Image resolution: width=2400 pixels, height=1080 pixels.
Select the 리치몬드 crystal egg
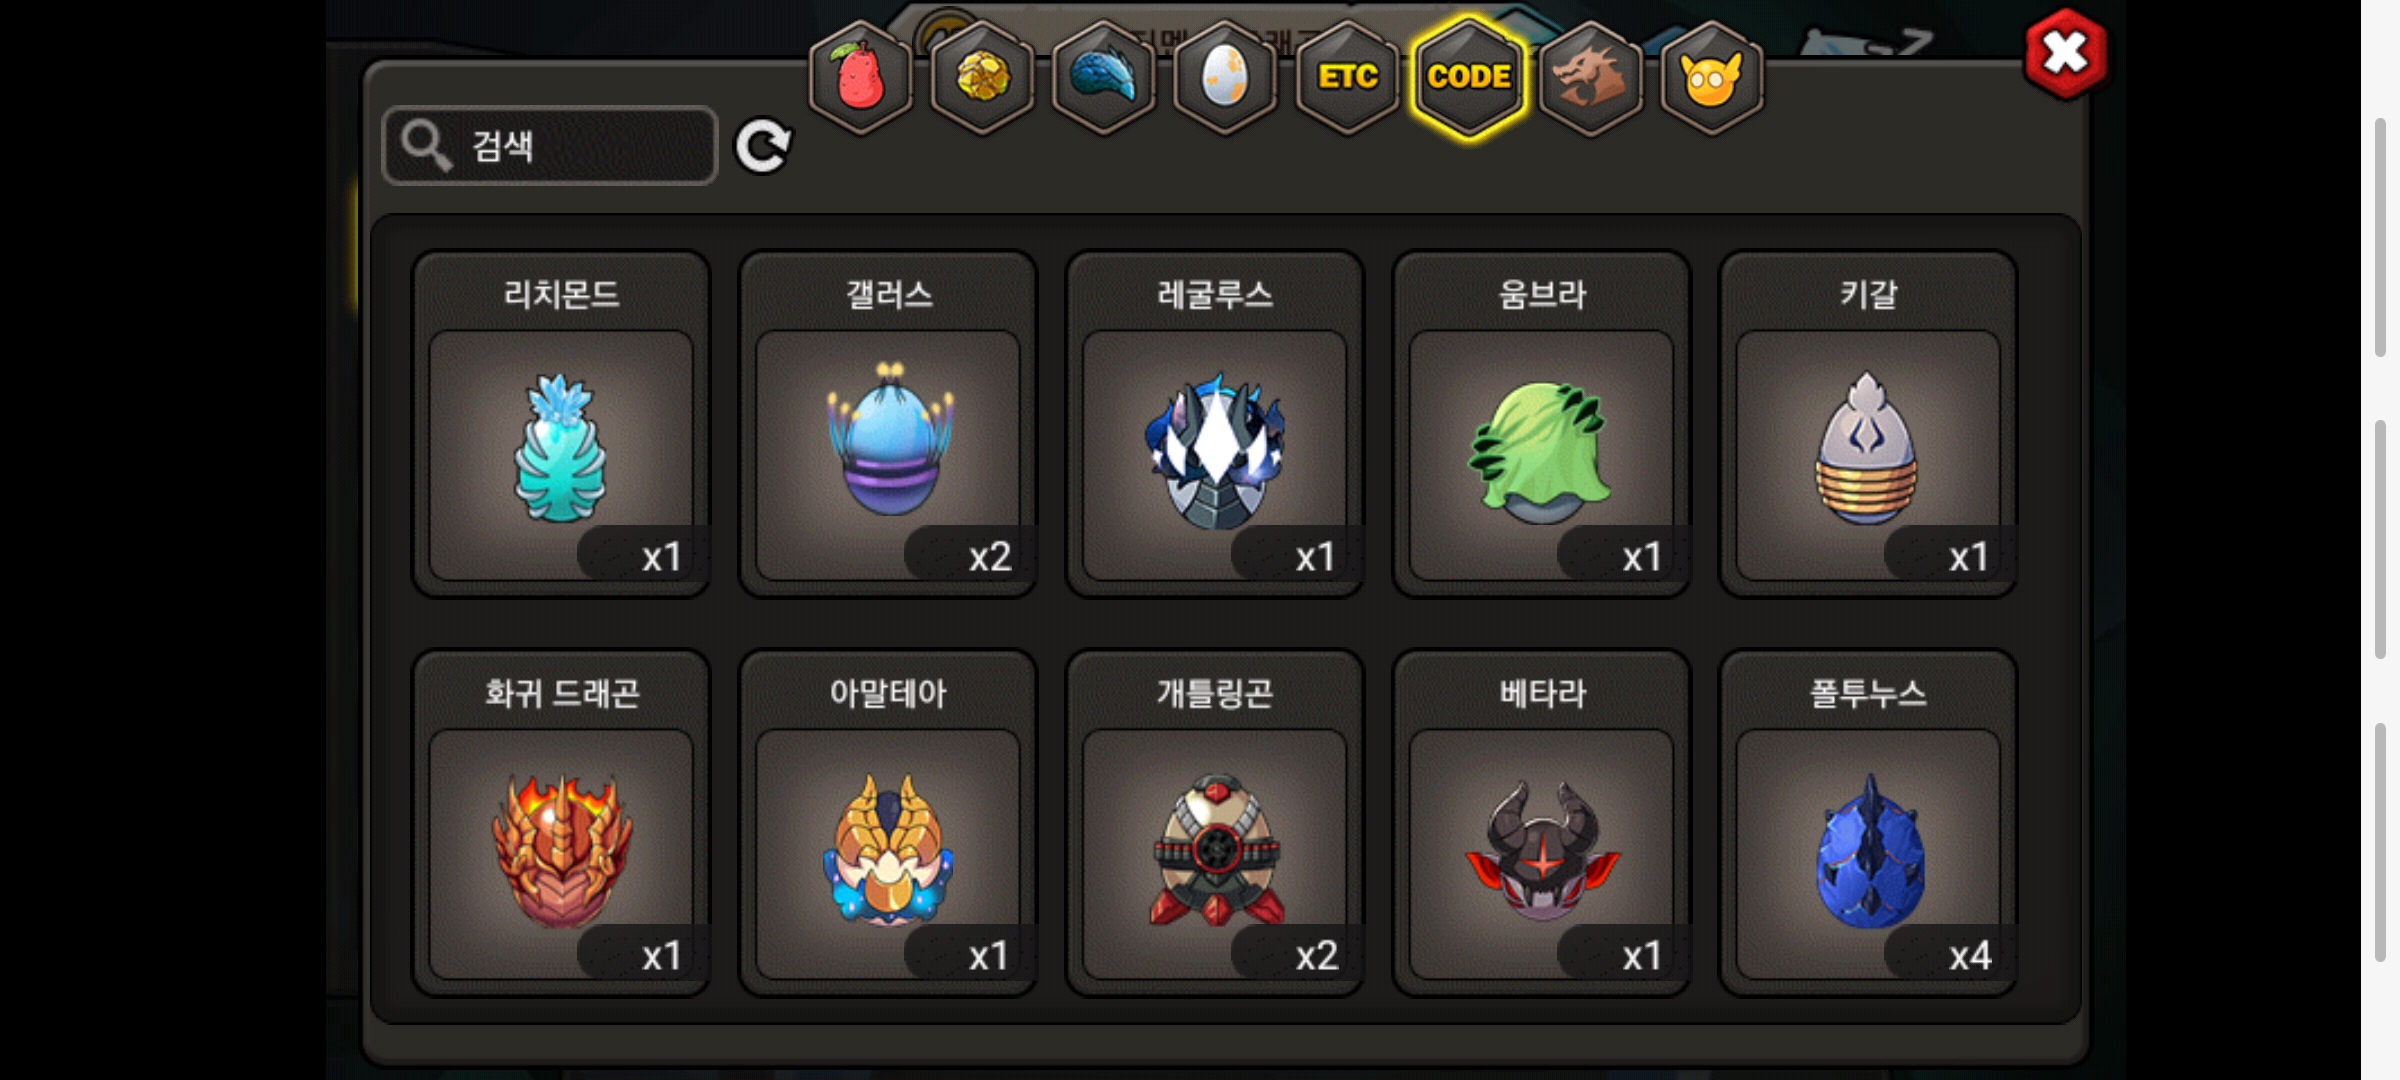coord(561,424)
